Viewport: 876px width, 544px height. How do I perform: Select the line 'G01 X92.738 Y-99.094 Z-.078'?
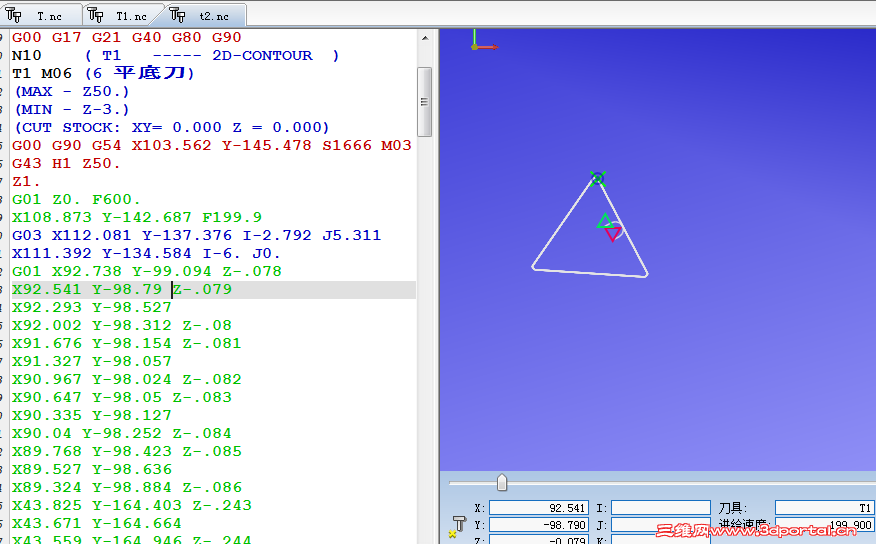147,271
